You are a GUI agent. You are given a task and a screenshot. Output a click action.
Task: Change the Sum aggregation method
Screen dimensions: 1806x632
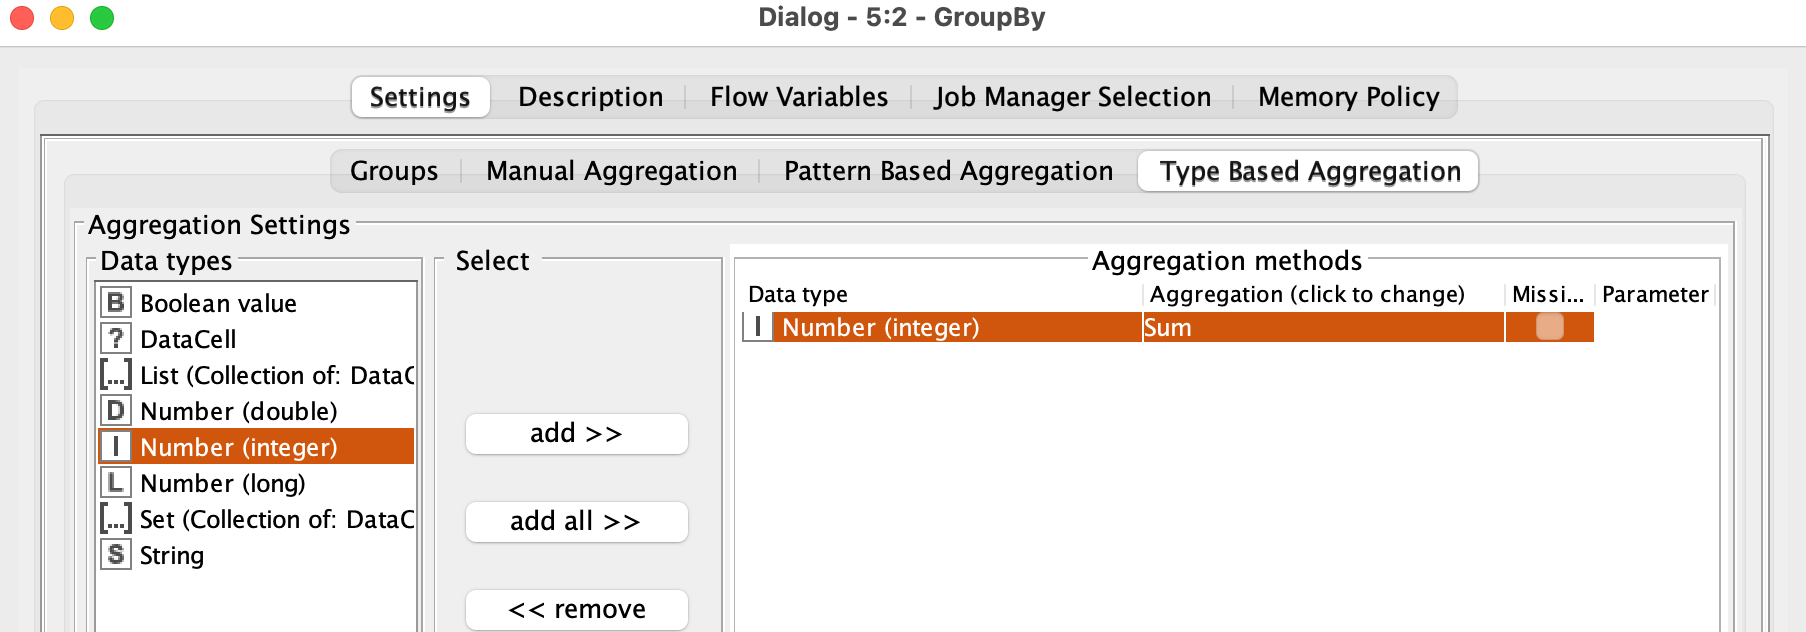point(1323,327)
